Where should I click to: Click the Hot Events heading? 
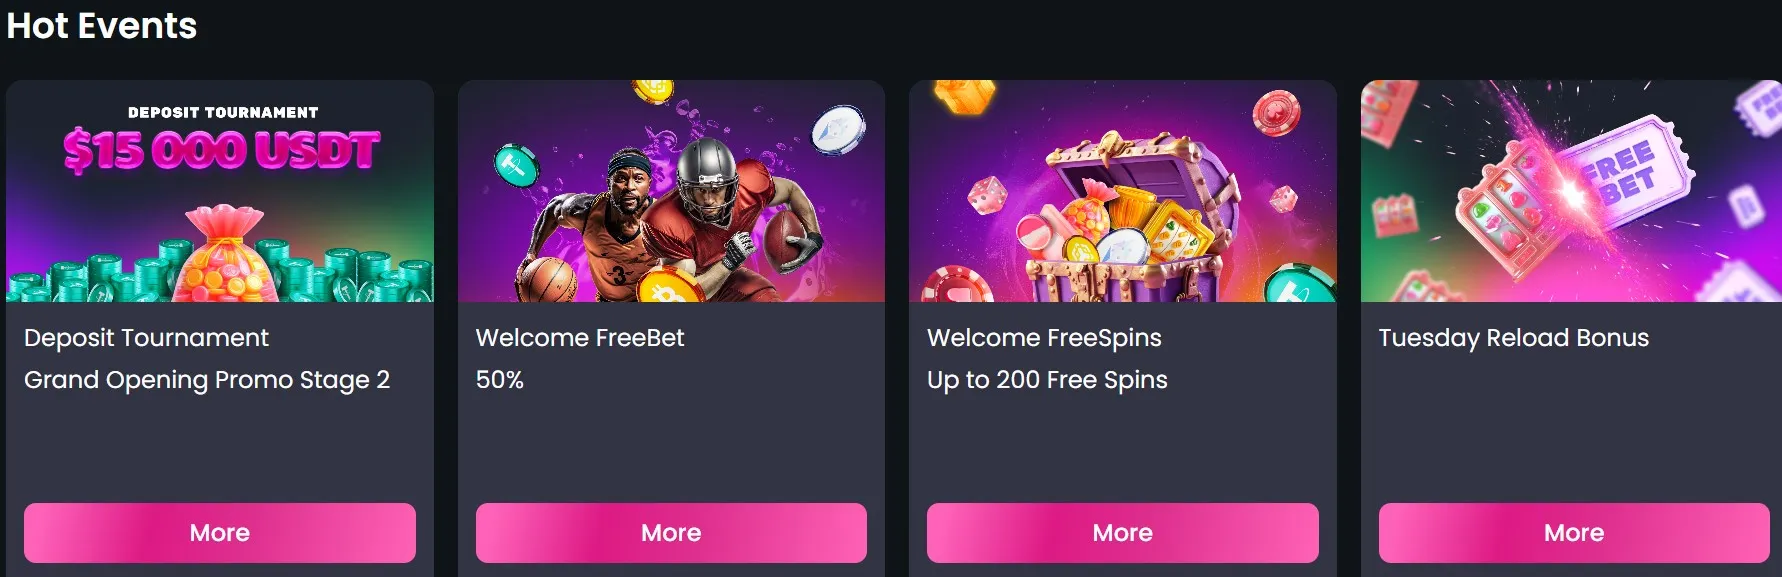tap(102, 25)
